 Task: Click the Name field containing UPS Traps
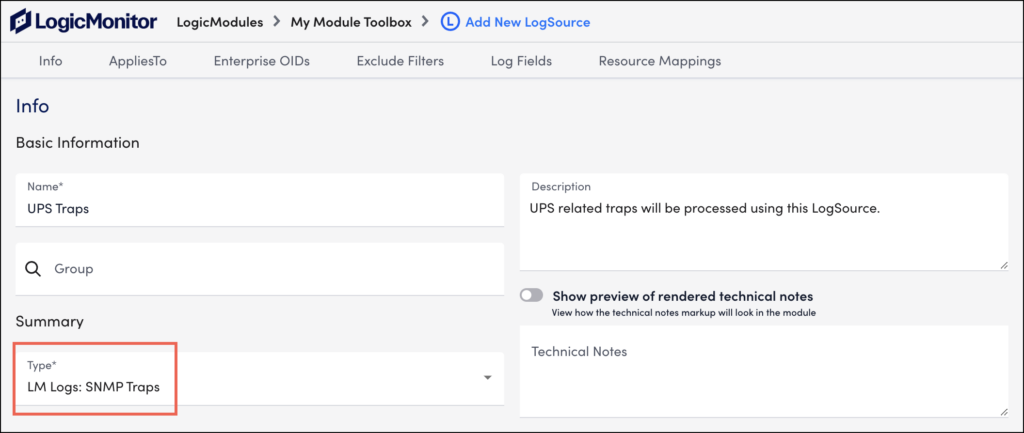pyautogui.click(x=260, y=200)
